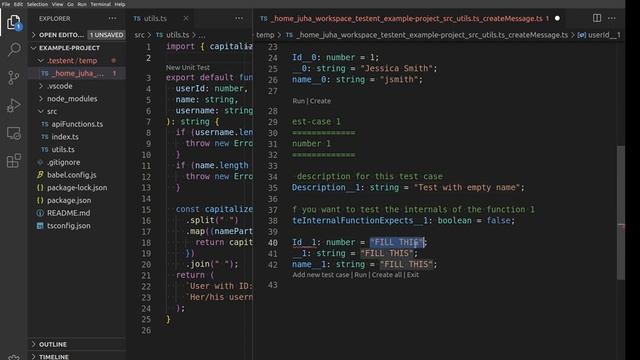Click "FILL THIS" value on line 42
The width and height of the screenshot is (640, 360).
pos(406,264)
